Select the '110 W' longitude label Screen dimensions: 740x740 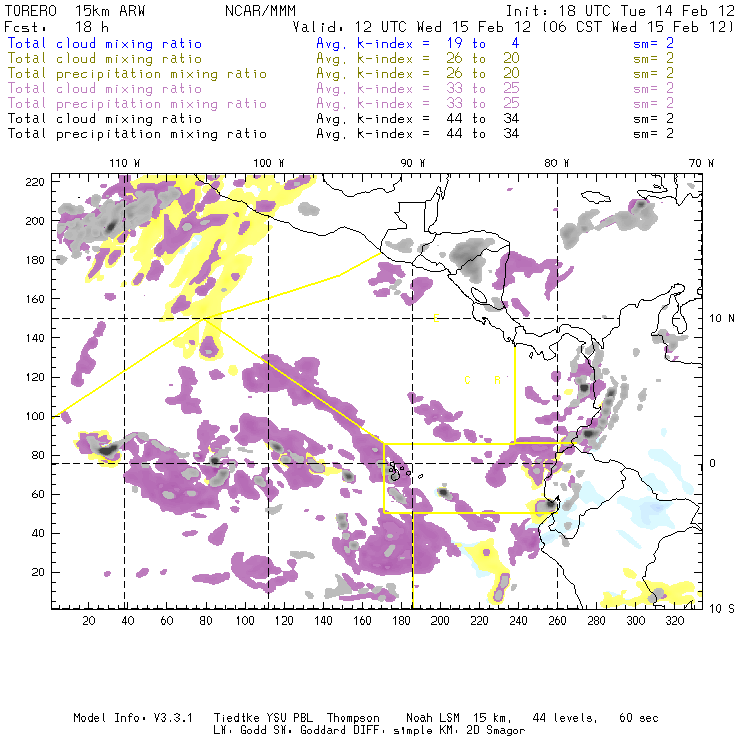pos(125,163)
